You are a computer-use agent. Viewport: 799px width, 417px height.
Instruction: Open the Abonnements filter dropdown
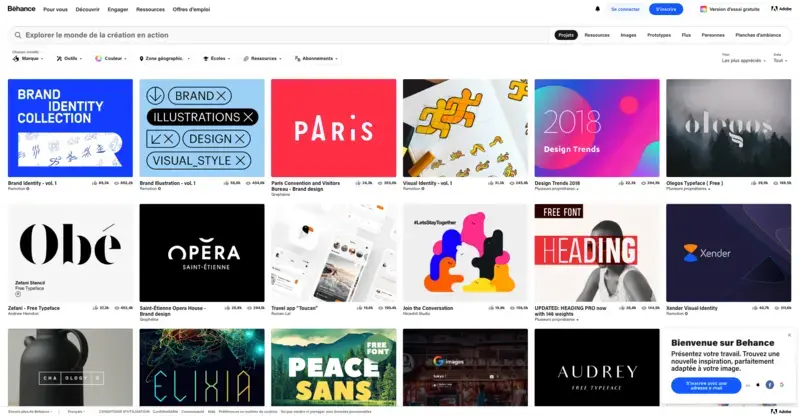tap(316, 59)
